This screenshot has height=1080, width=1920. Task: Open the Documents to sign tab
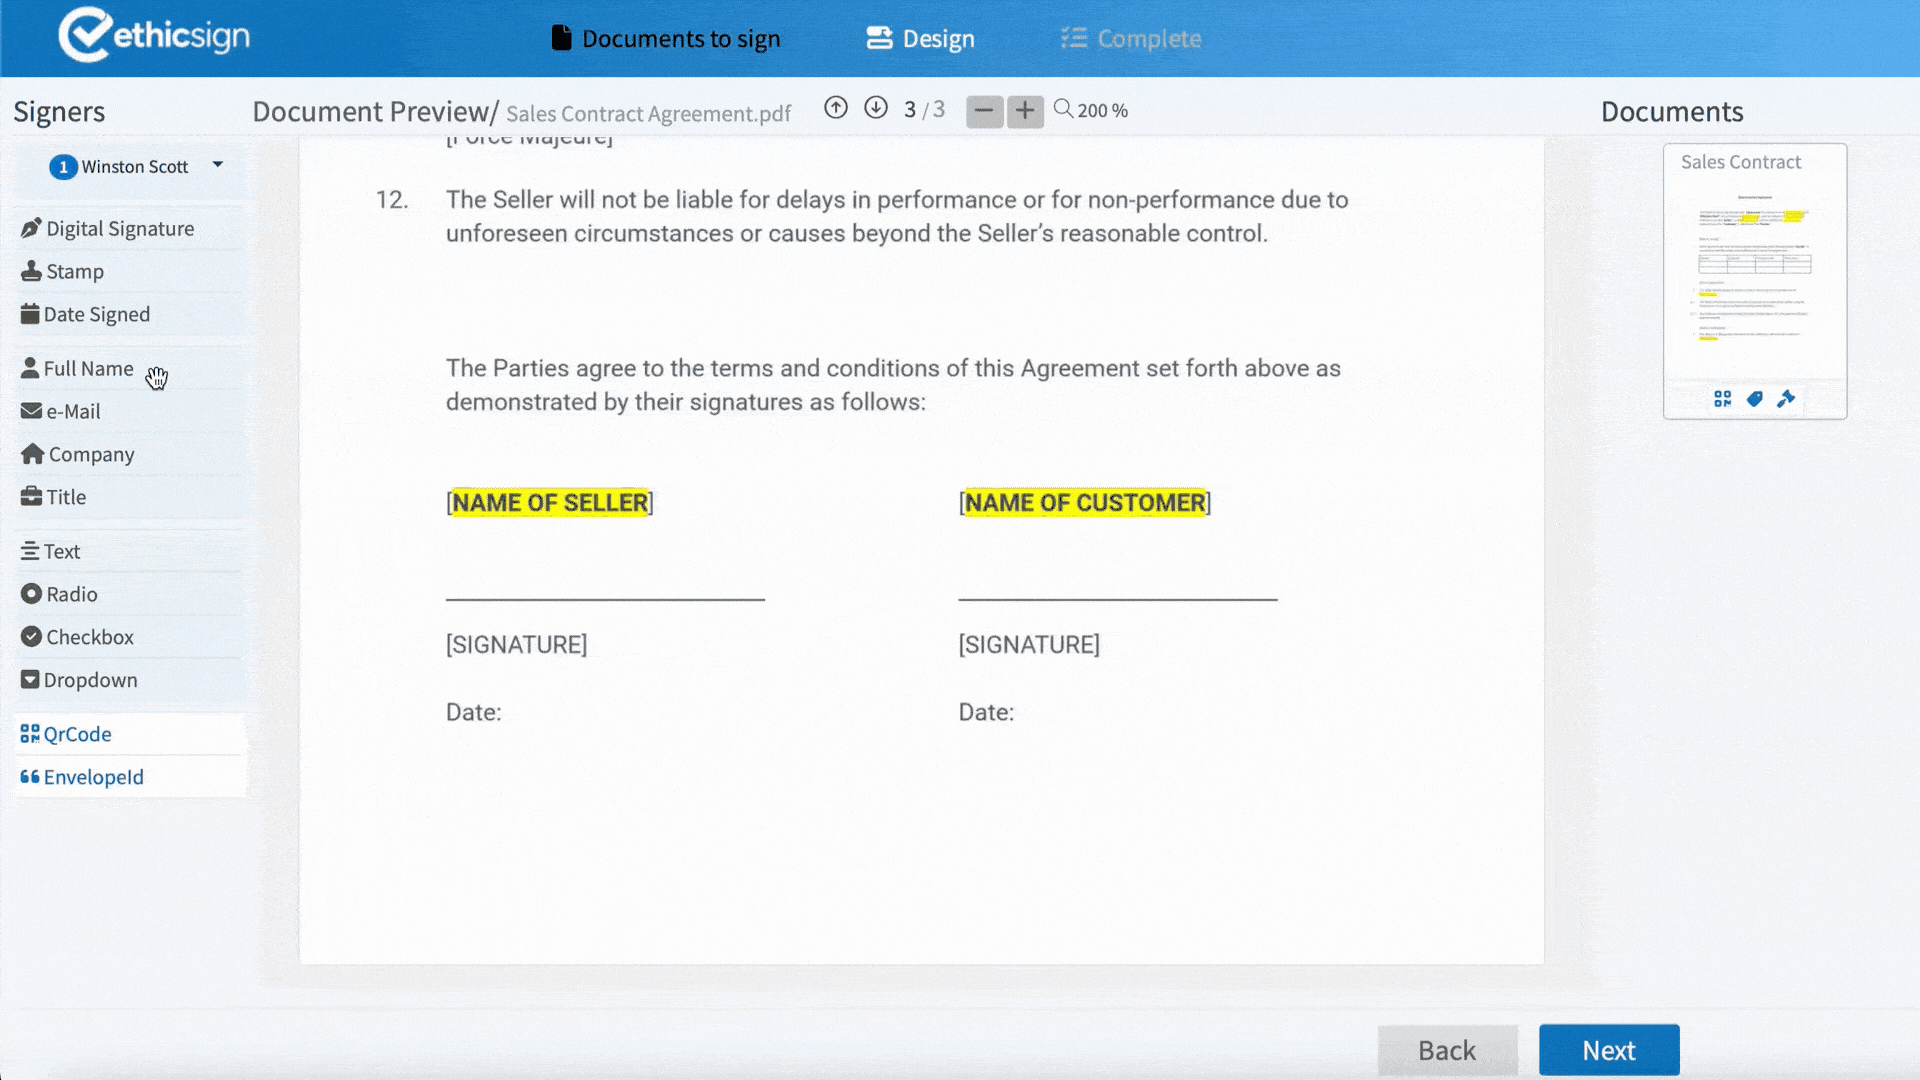pyautogui.click(x=666, y=39)
